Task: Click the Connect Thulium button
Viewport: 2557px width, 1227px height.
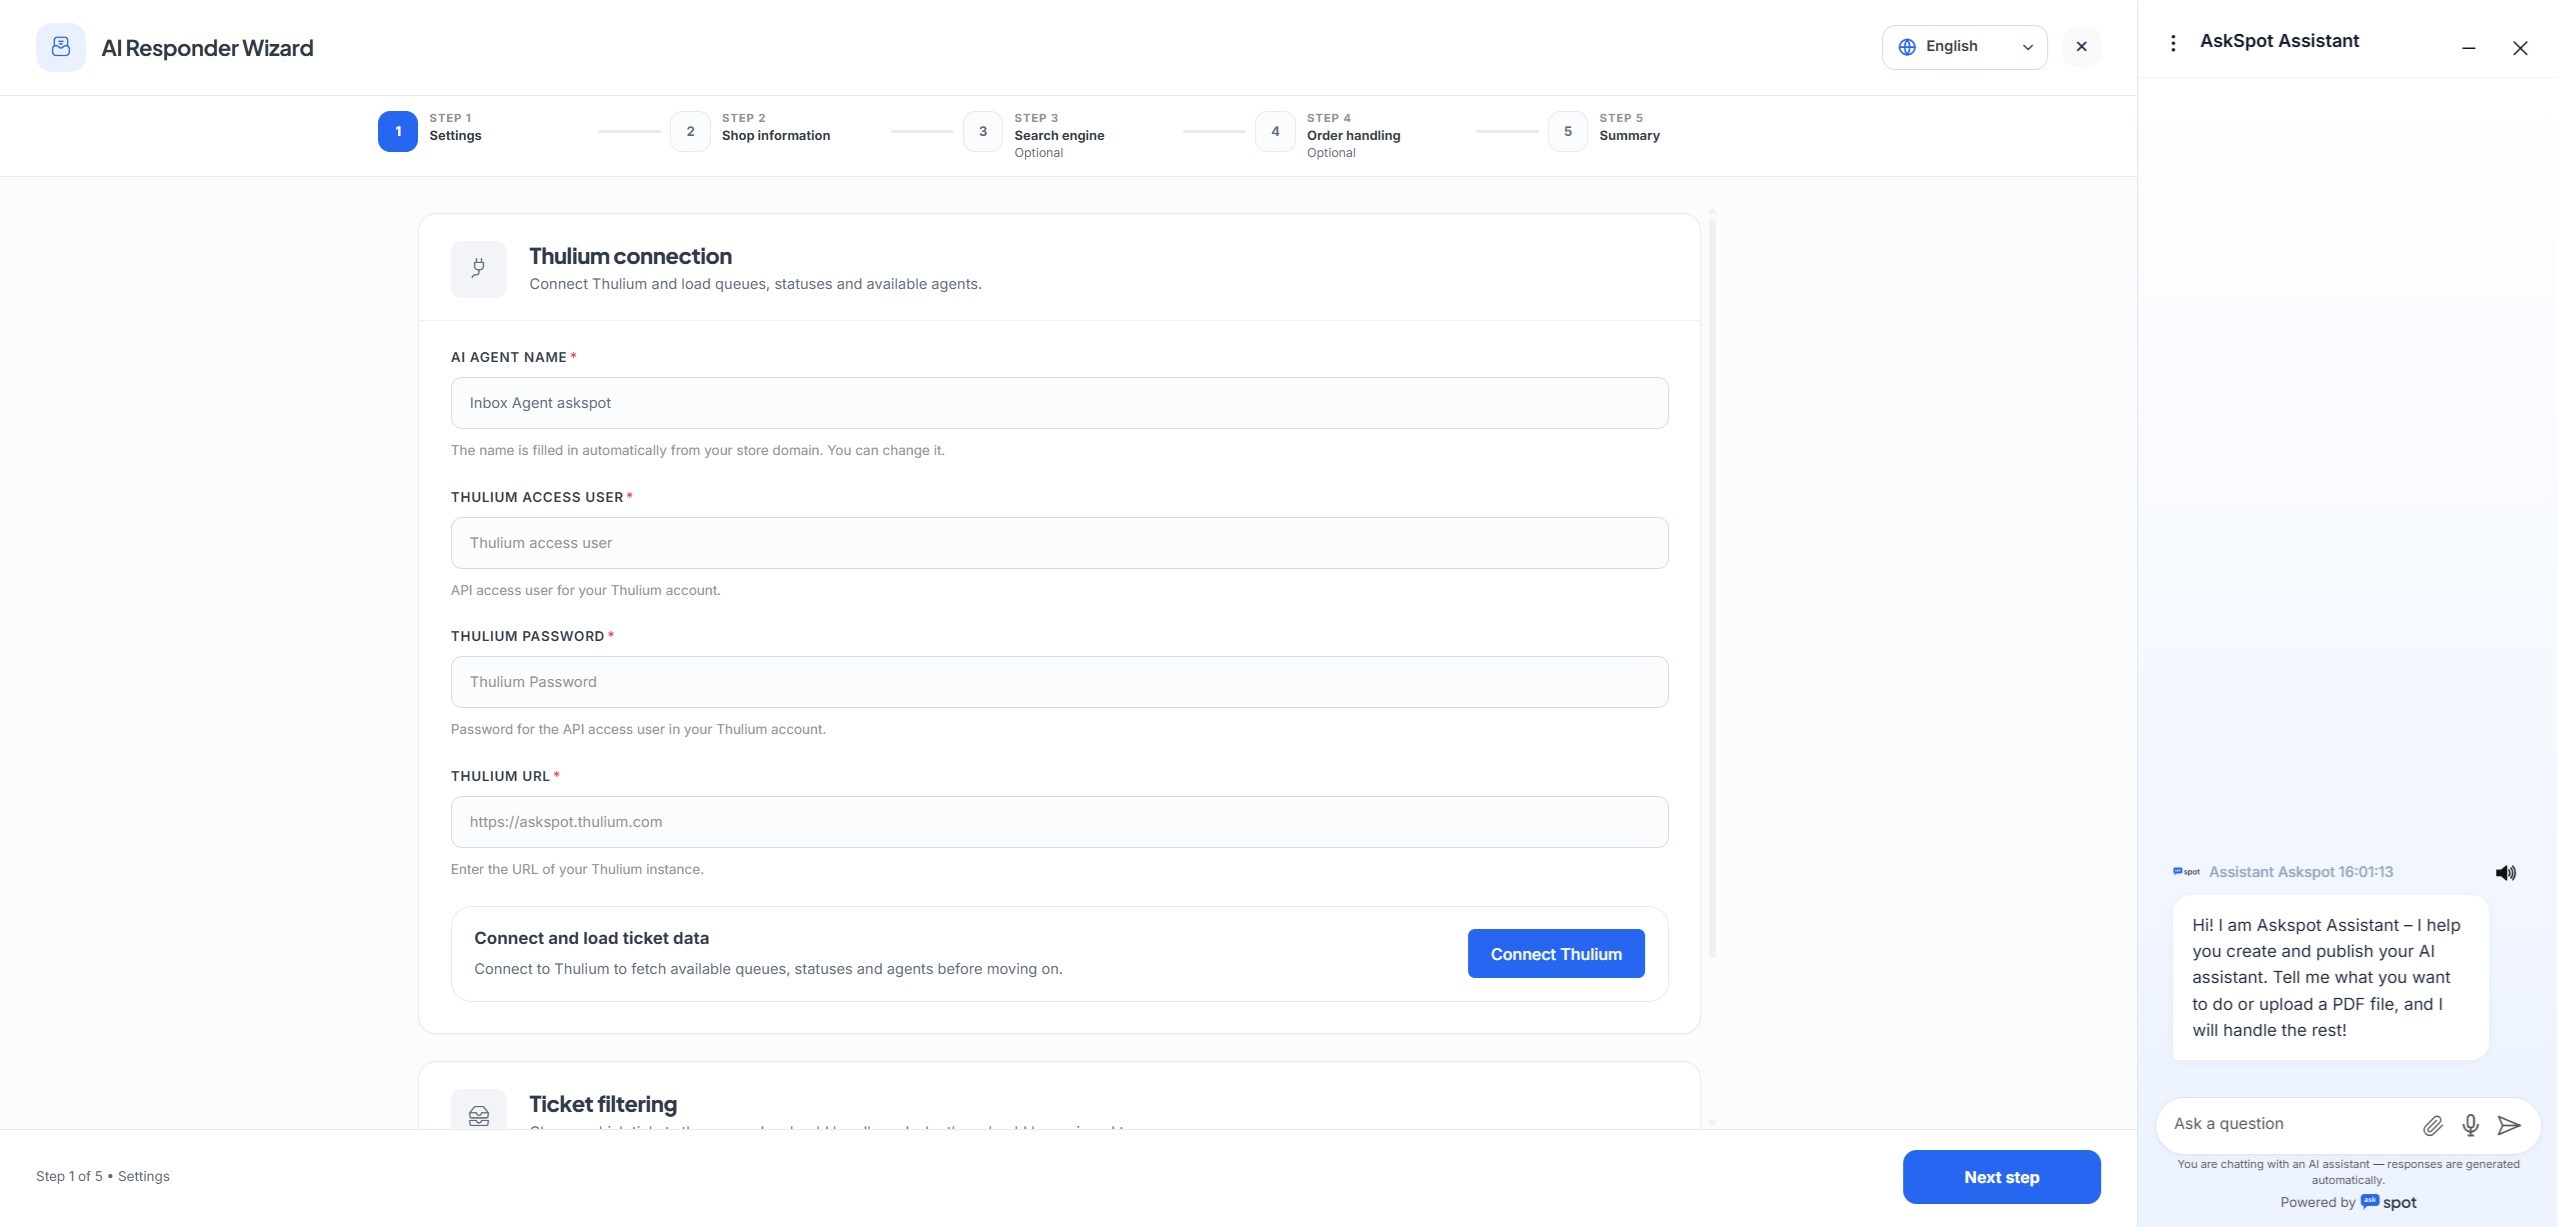Action: 1556,954
